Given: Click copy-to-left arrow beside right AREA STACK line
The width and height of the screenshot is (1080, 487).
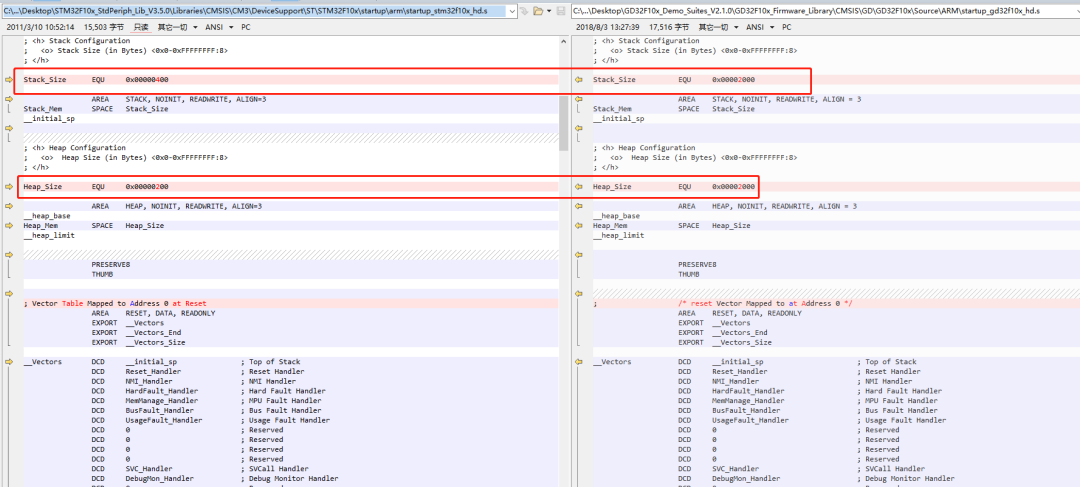Looking at the screenshot, I should [x=579, y=99].
